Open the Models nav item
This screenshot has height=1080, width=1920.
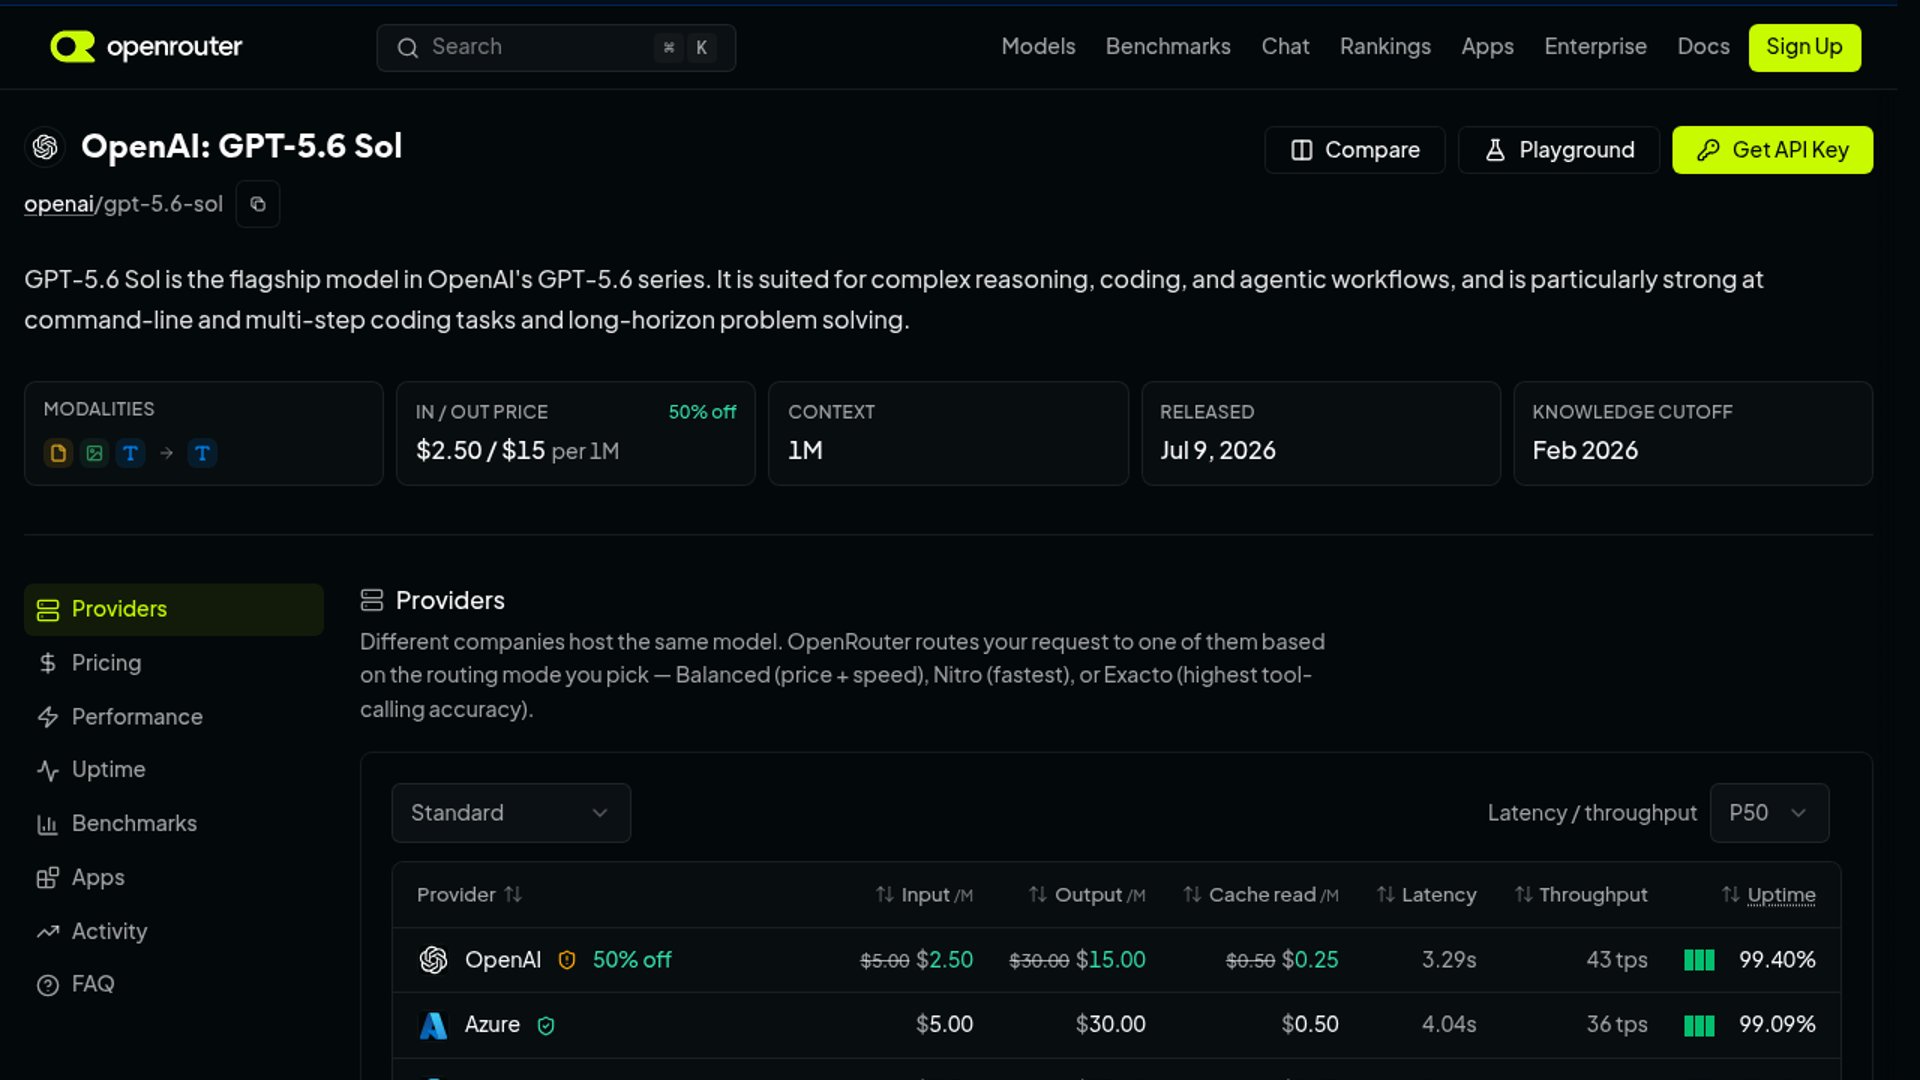(1038, 47)
